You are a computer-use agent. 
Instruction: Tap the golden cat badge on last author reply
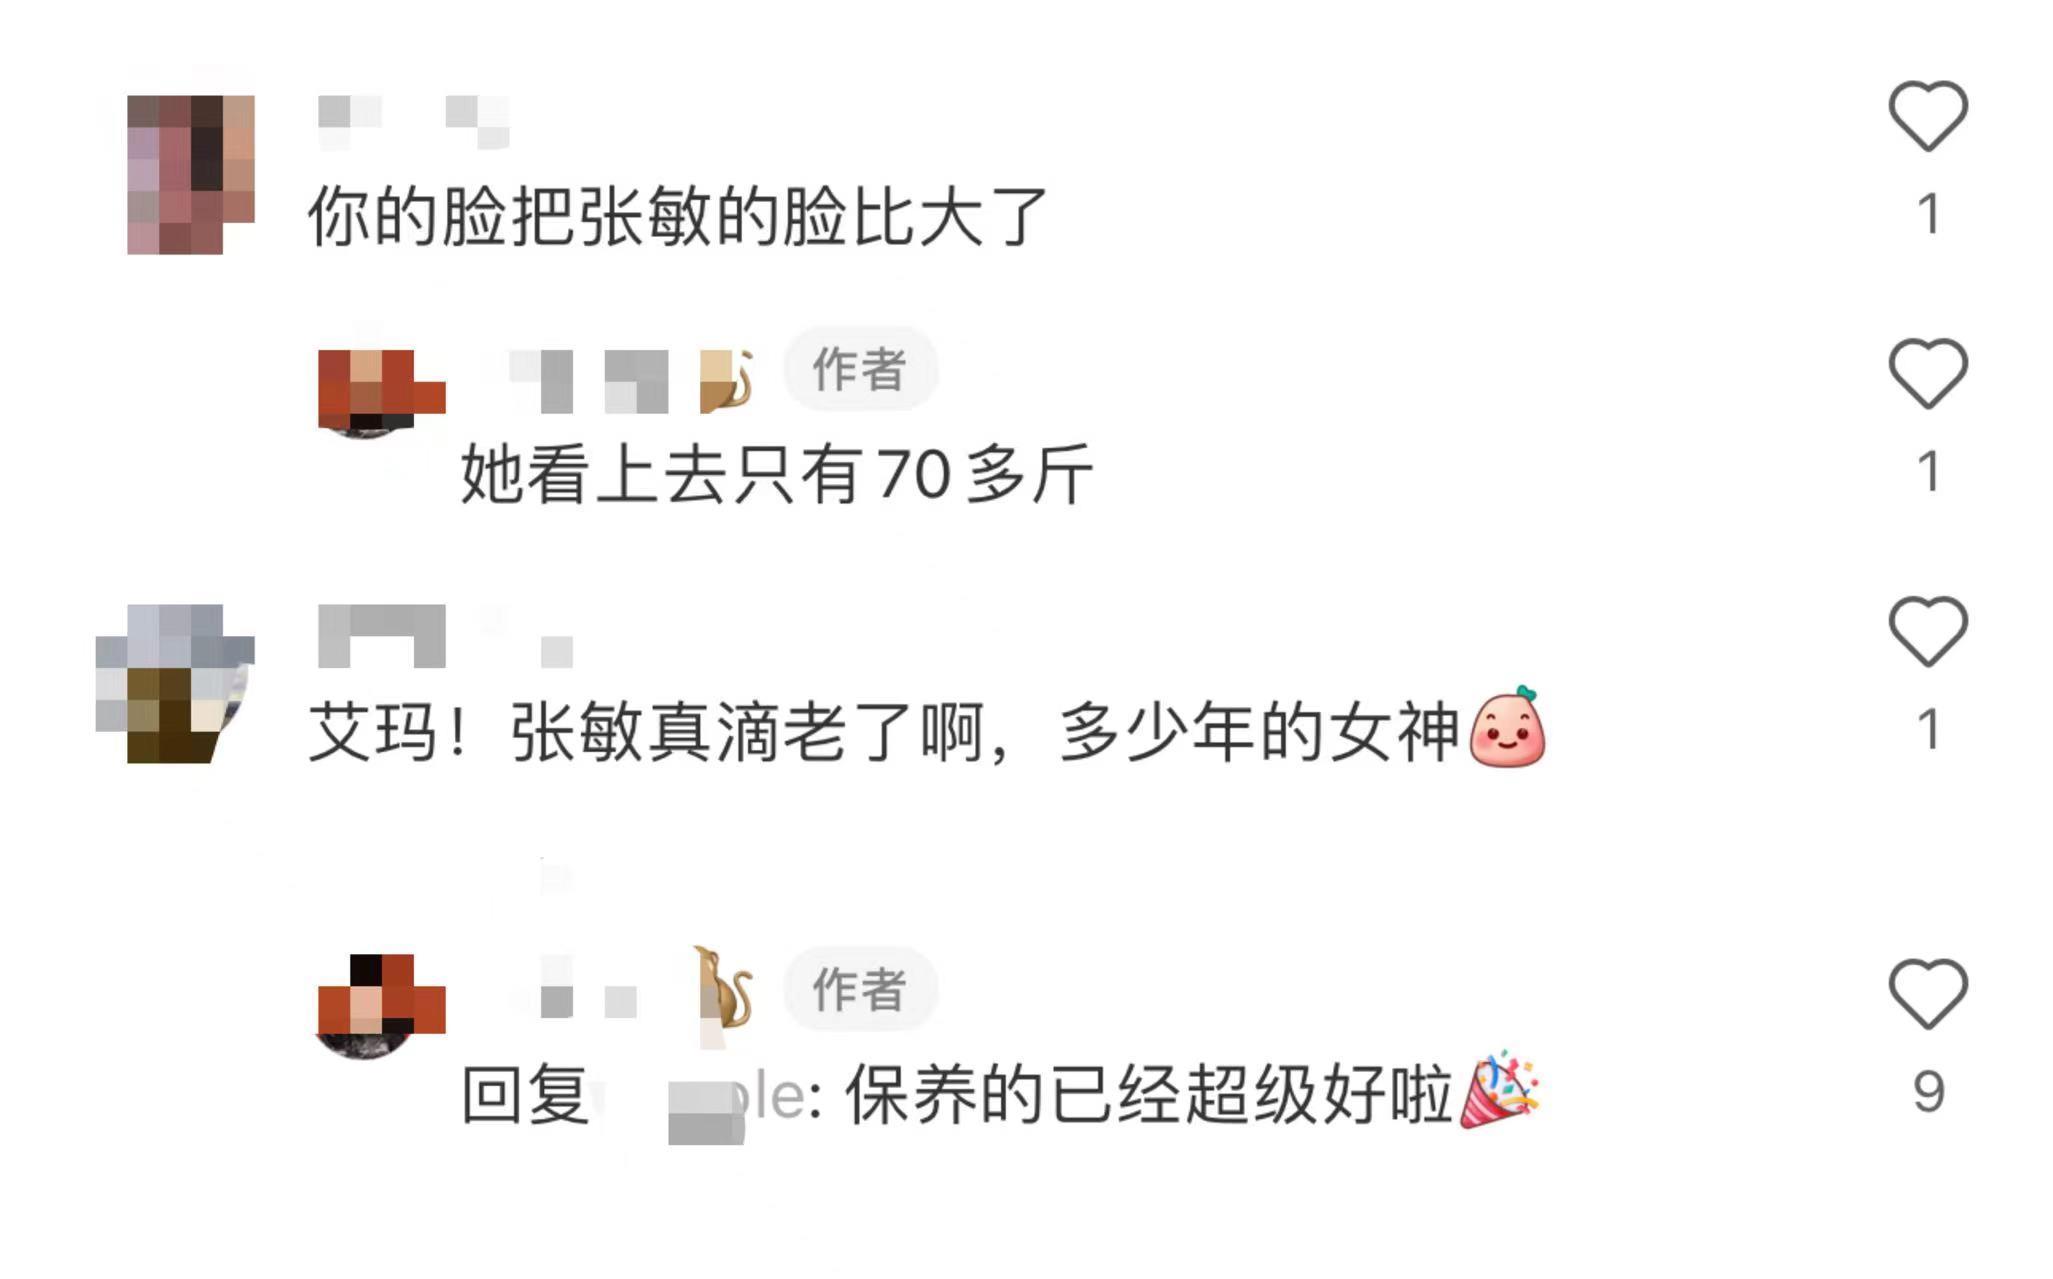pyautogui.click(x=724, y=989)
